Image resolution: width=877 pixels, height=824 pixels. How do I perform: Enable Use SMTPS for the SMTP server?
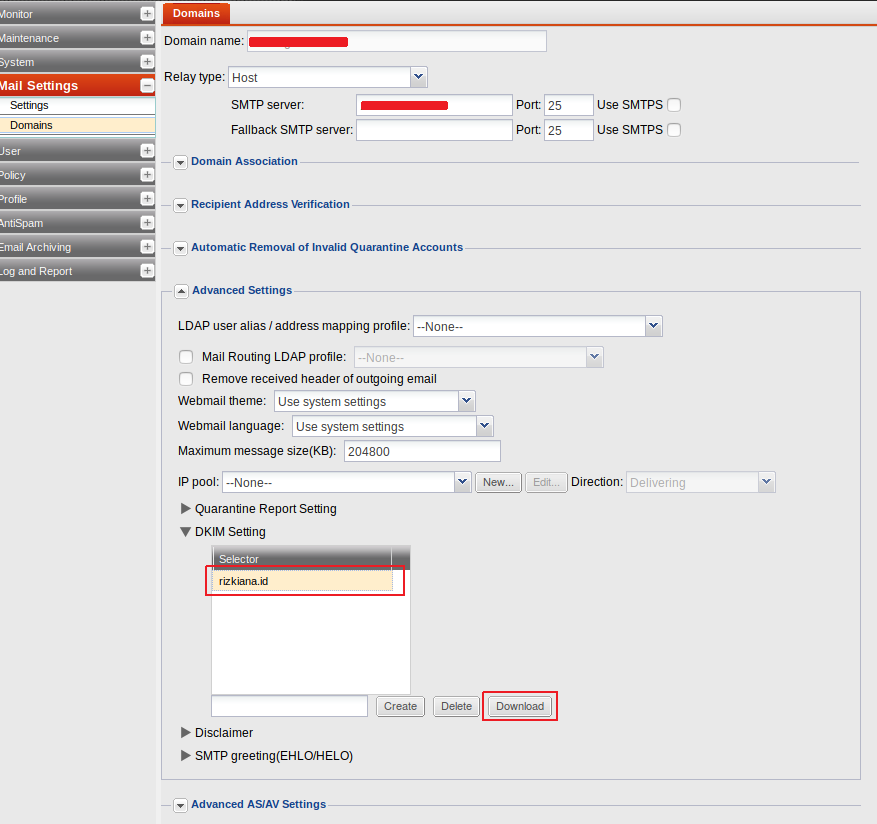click(x=673, y=104)
